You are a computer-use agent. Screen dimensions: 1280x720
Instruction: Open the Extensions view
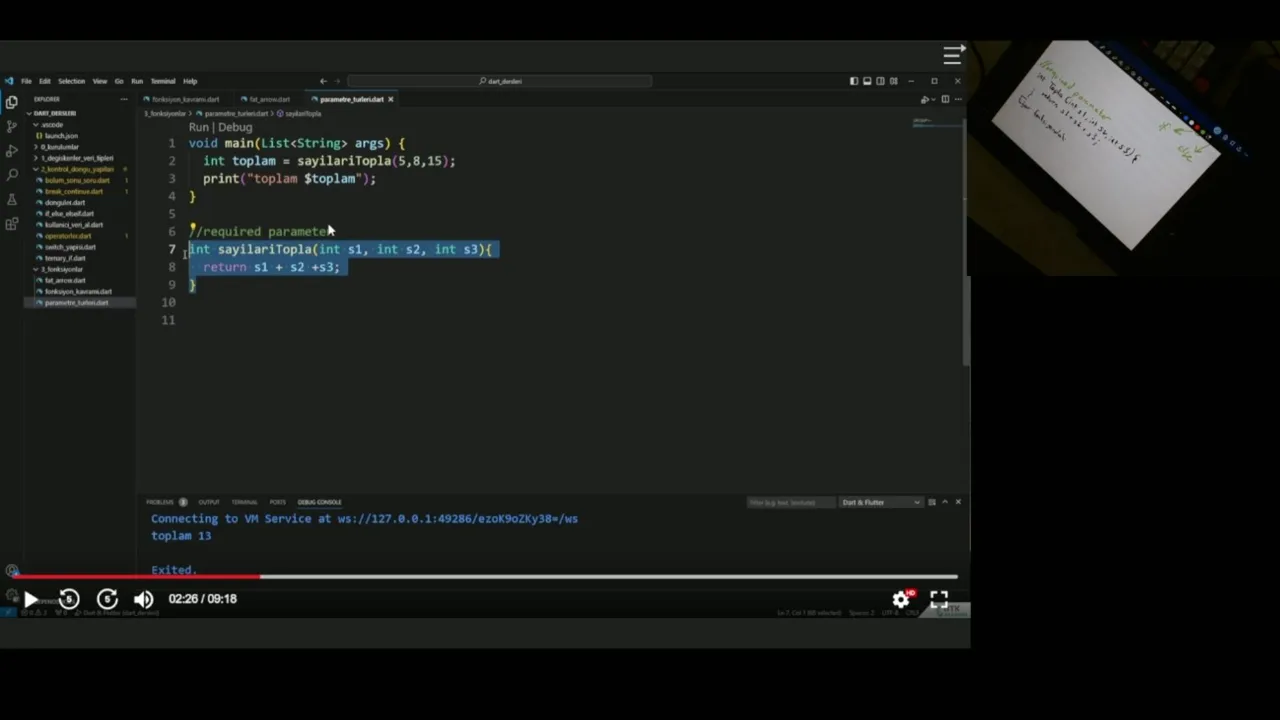12,224
